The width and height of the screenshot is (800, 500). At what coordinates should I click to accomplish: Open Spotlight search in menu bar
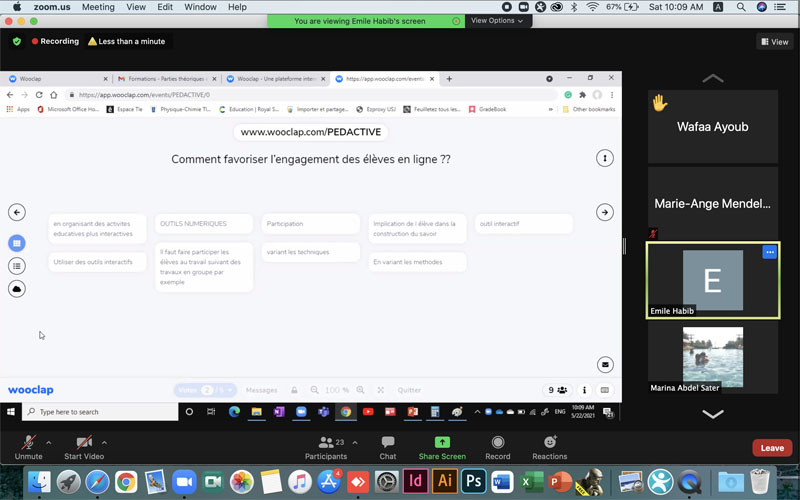pyautogui.click(x=741, y=7)
